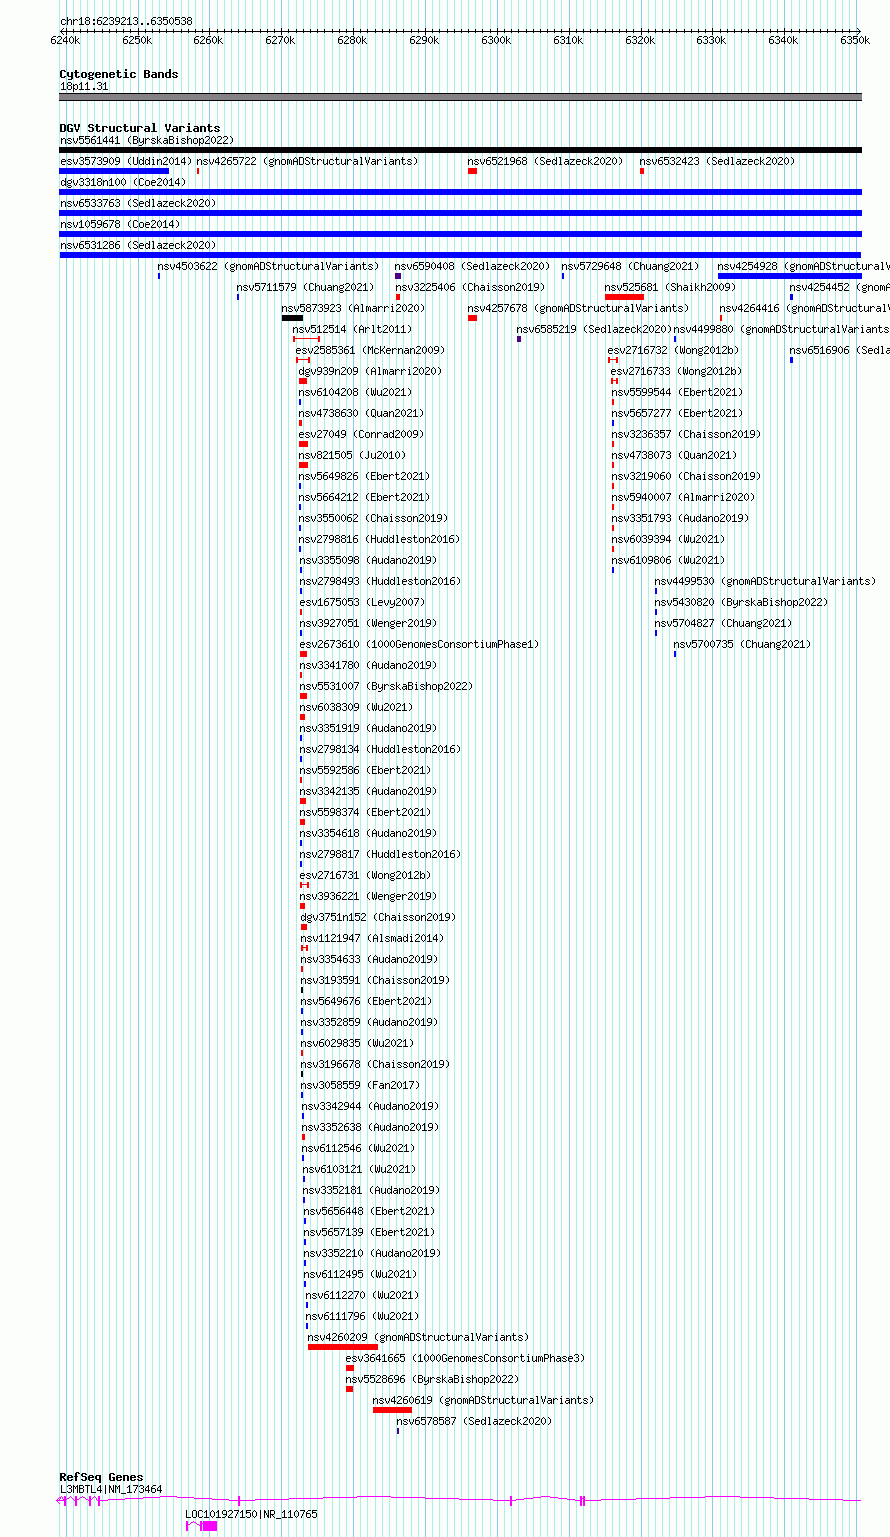
Task: Click the red bar of nsv525681
Action: [x=624, y=297]
